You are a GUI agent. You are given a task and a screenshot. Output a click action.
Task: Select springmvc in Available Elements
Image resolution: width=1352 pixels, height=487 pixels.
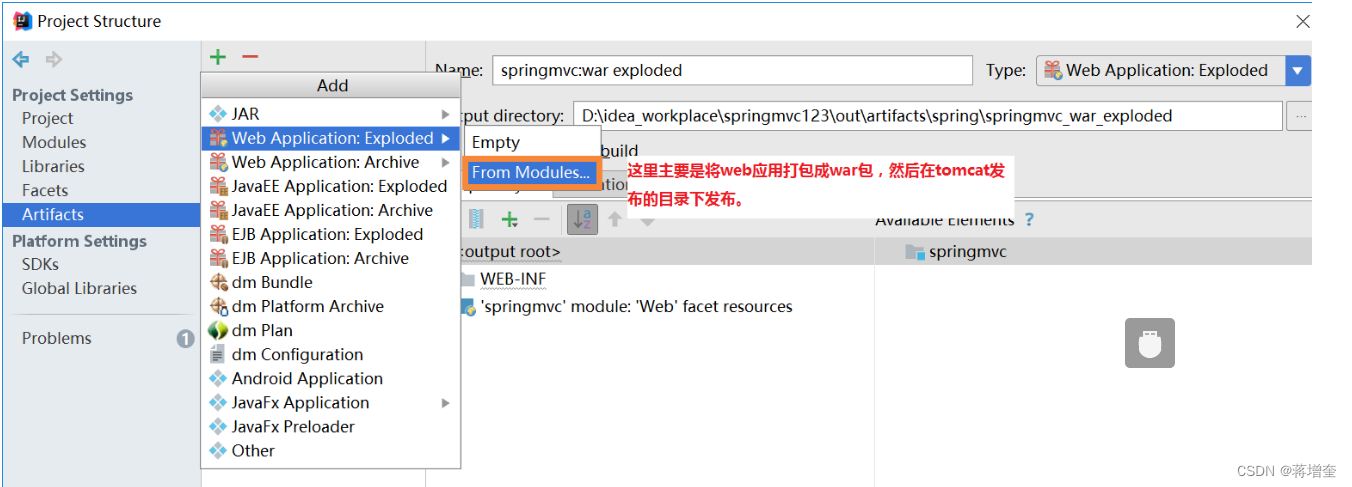tap(967, 252)
